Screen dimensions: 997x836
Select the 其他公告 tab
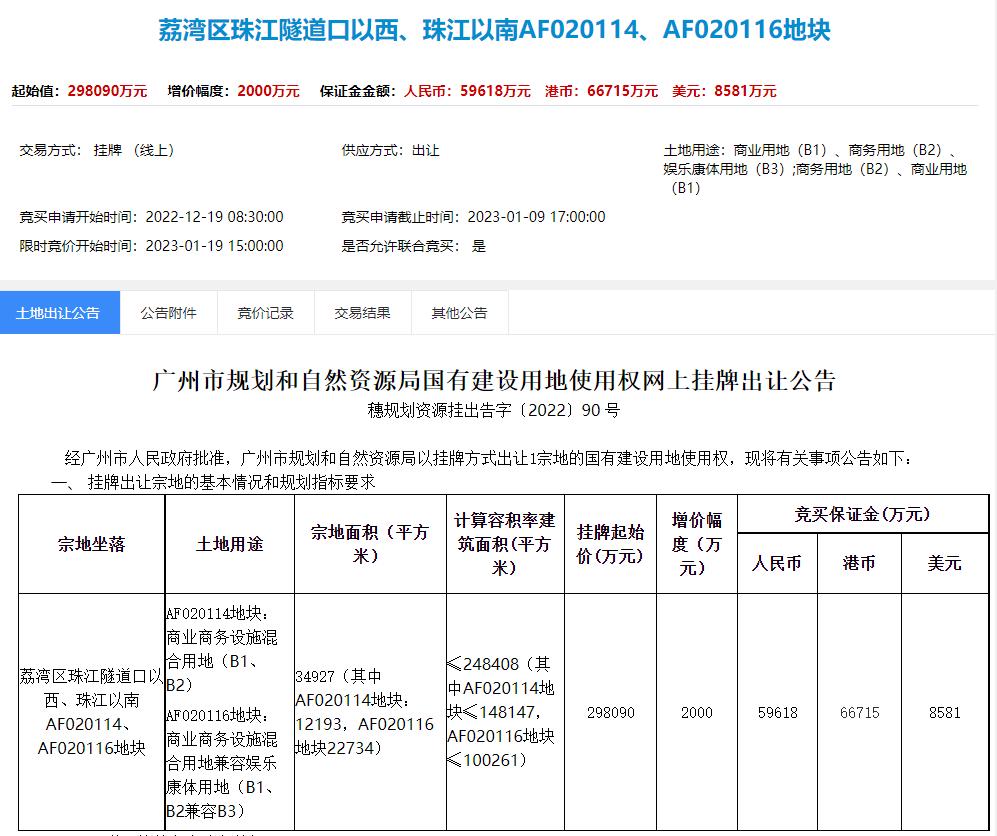click(x=459, y=312)
